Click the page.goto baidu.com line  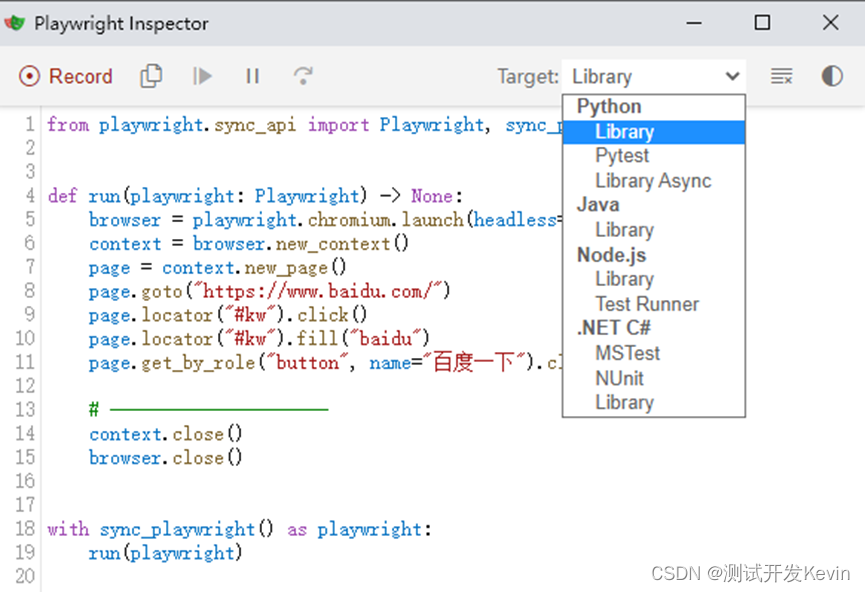point(270,291)
